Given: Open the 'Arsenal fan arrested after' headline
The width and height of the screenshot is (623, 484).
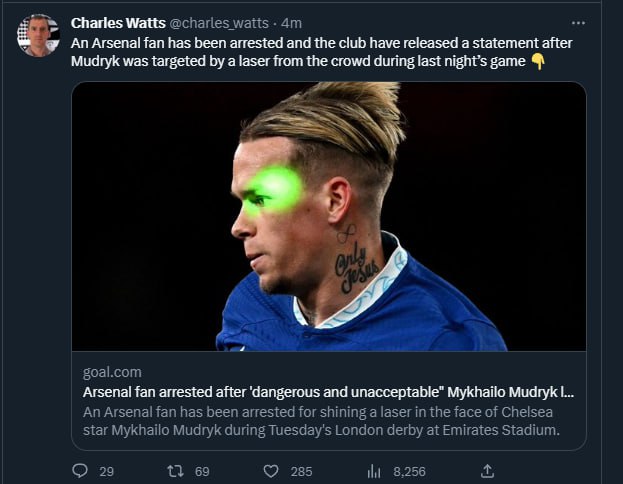Looking at the screenshot, I should point(328,391).
